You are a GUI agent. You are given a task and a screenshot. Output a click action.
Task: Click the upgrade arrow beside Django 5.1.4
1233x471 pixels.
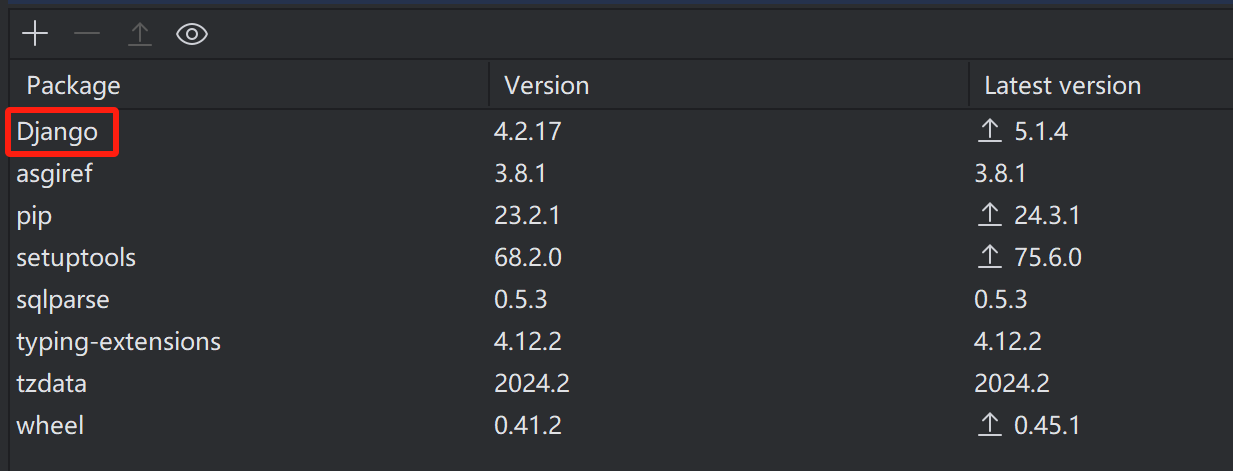[989, 131]
